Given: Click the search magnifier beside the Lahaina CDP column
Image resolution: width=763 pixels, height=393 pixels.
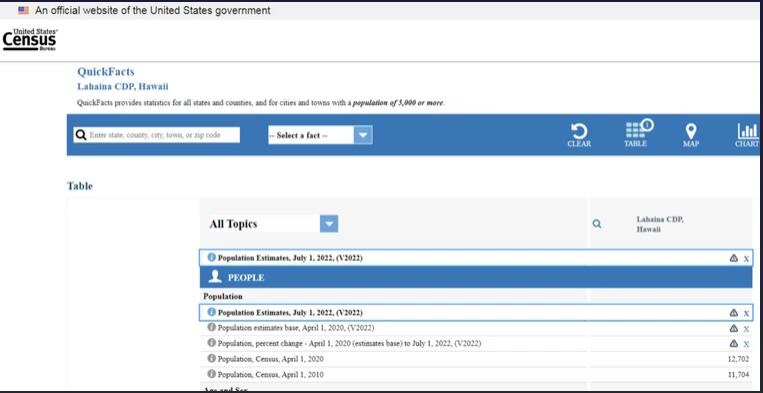Looking at the screenshot, I should [x=597, y=224].
